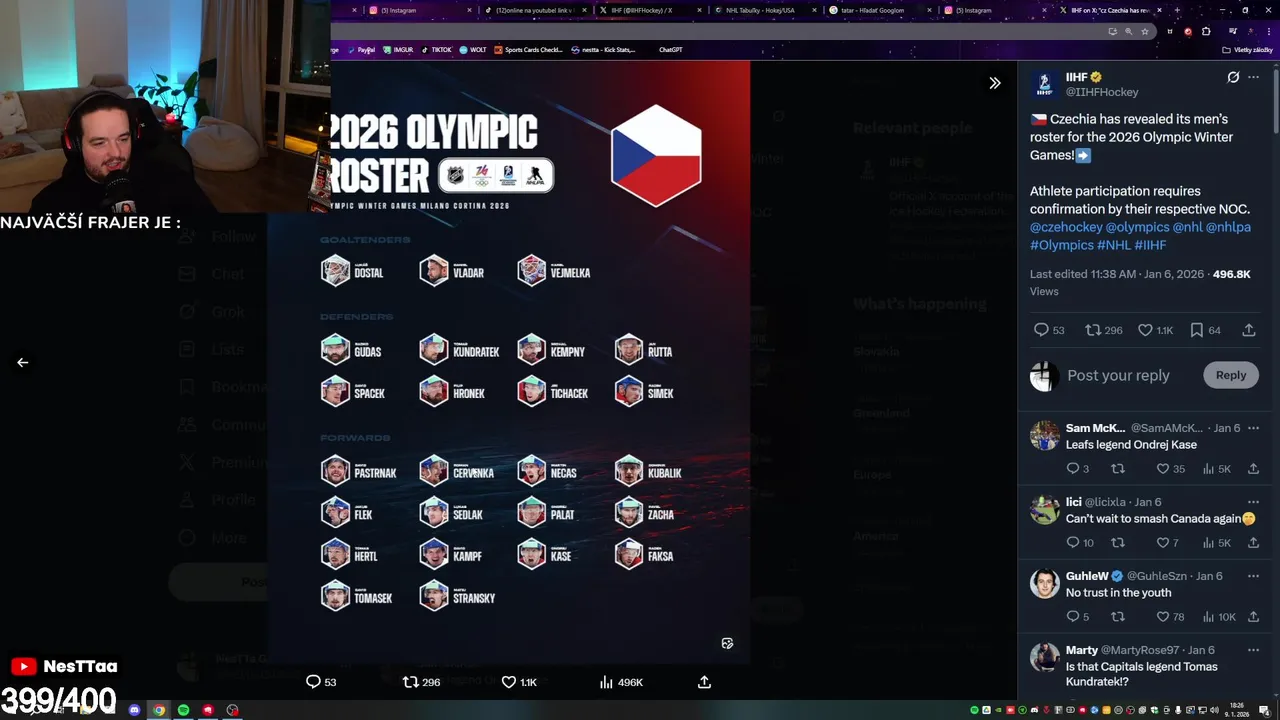Click the reply icon under the image (53)
The height and width of the screenshot is (720, 1280).
pos(313,682)
